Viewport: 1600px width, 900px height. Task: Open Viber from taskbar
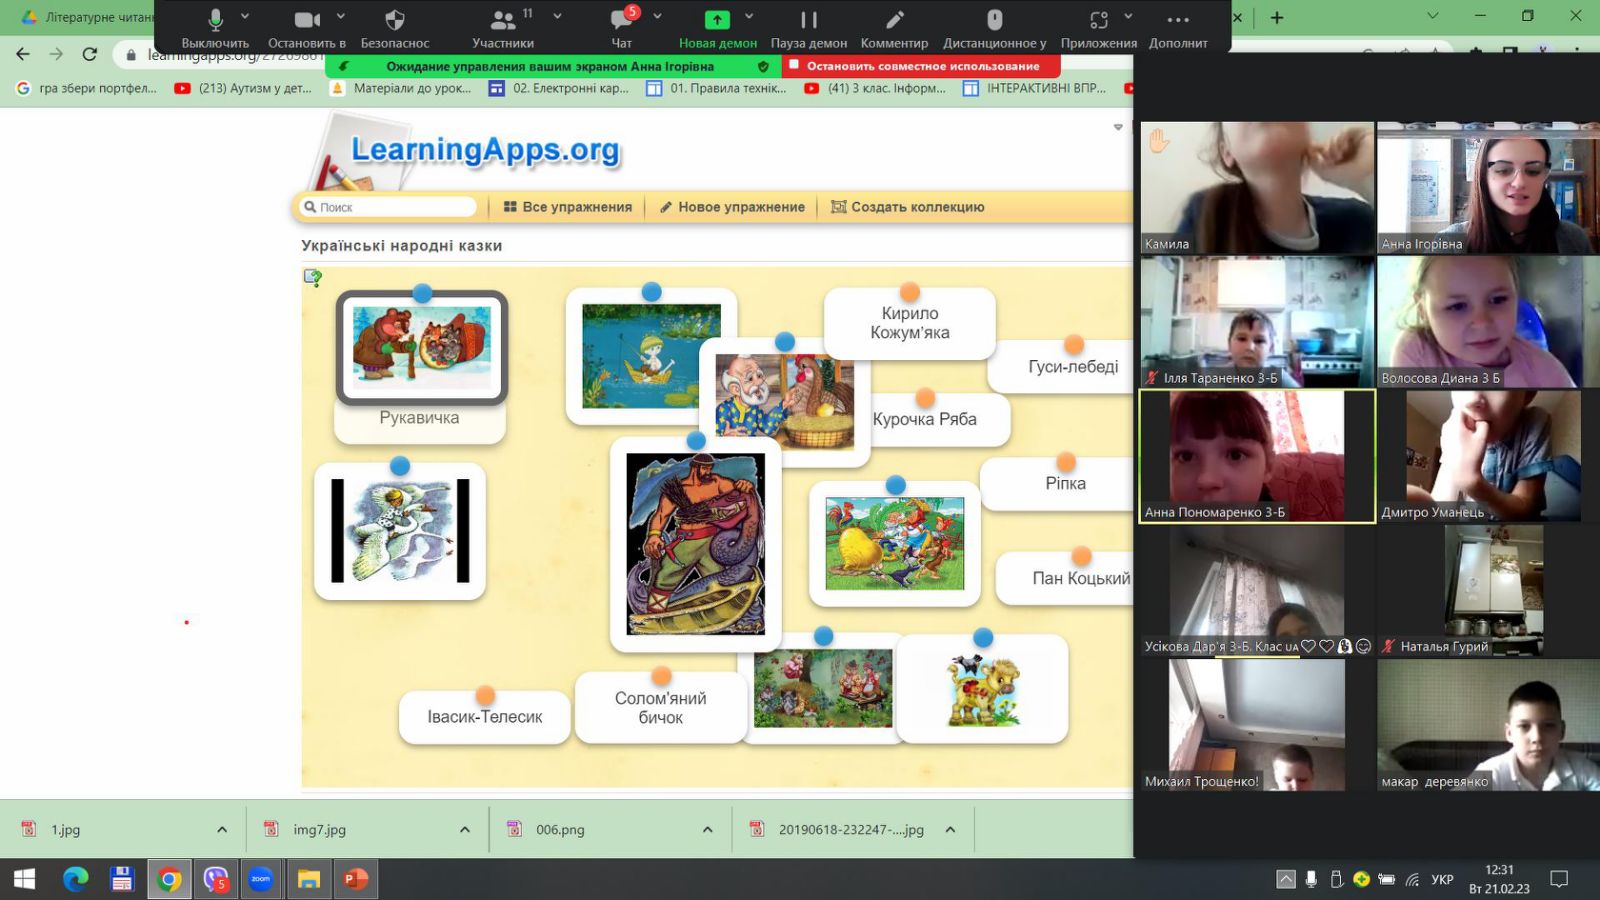point(216,879)
